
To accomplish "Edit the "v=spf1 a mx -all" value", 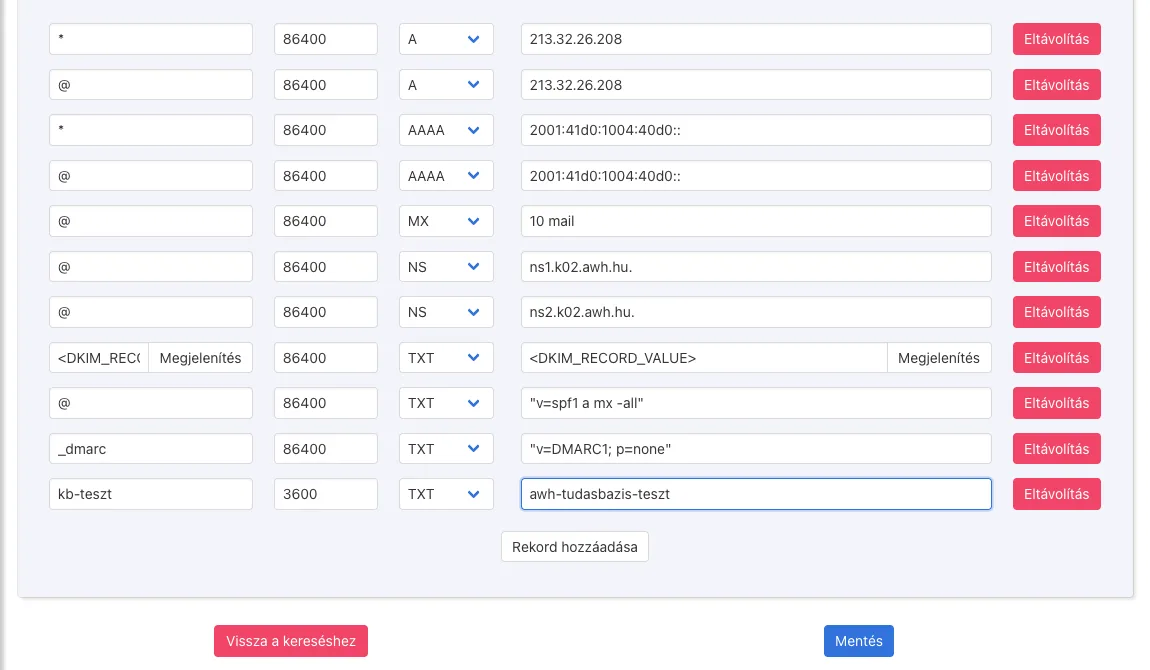I will pos(756,402).
